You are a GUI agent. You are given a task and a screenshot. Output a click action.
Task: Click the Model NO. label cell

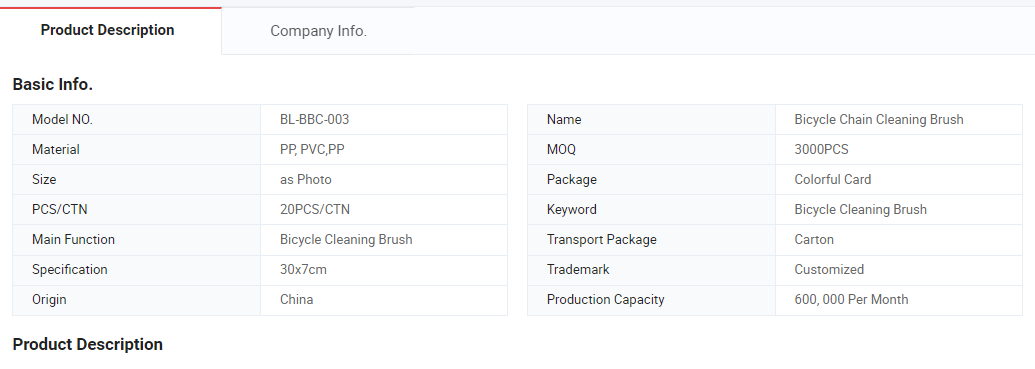click(x=137, y=119)
